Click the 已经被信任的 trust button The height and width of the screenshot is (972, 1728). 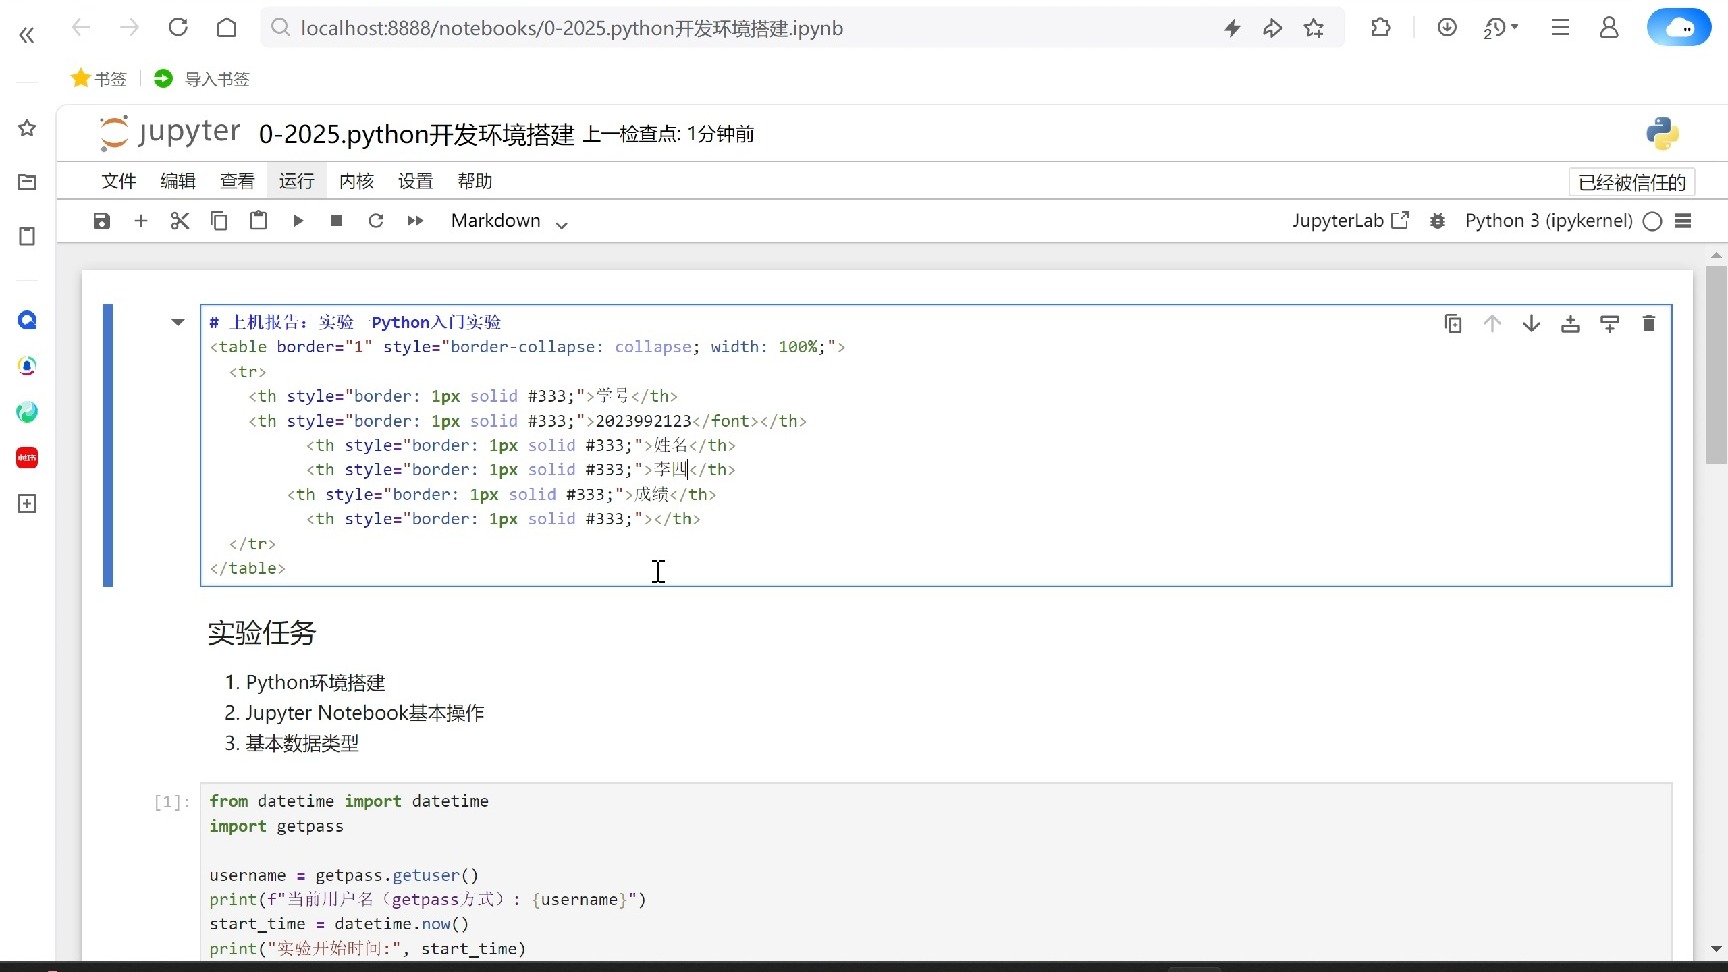[1632, 182]
